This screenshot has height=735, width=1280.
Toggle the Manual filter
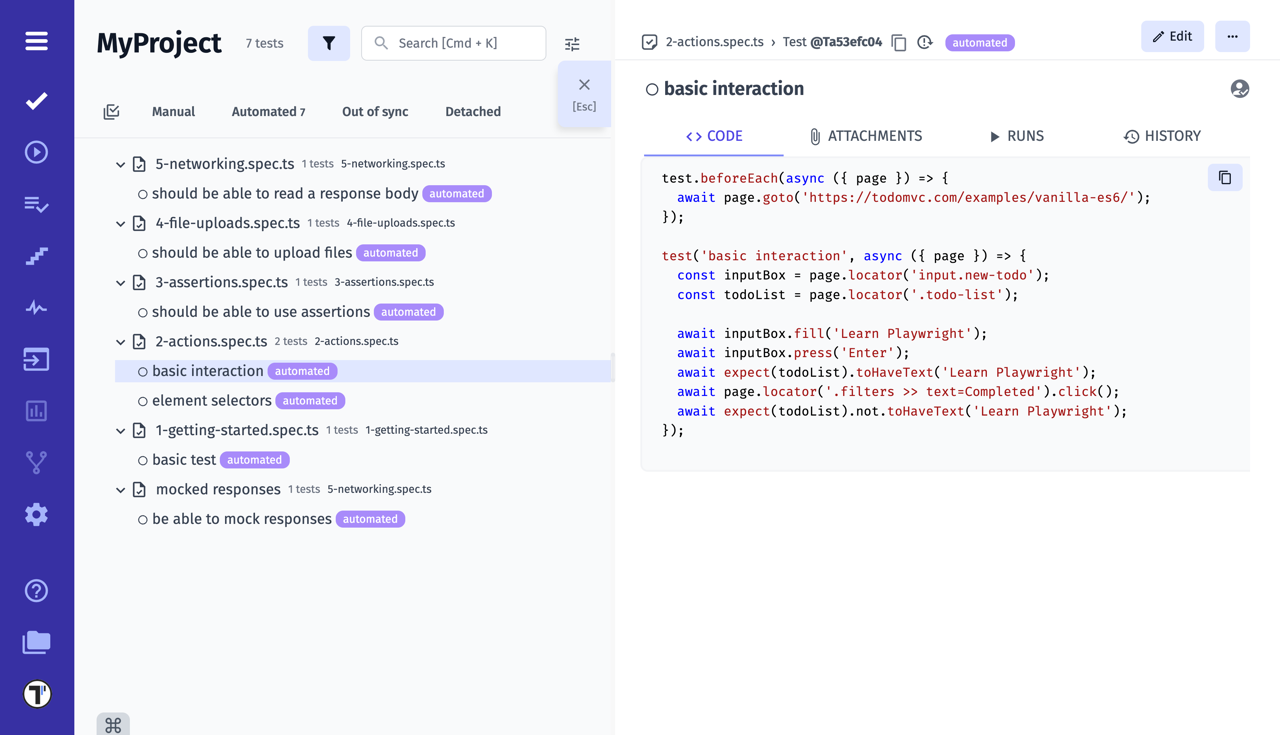[173, 111]
